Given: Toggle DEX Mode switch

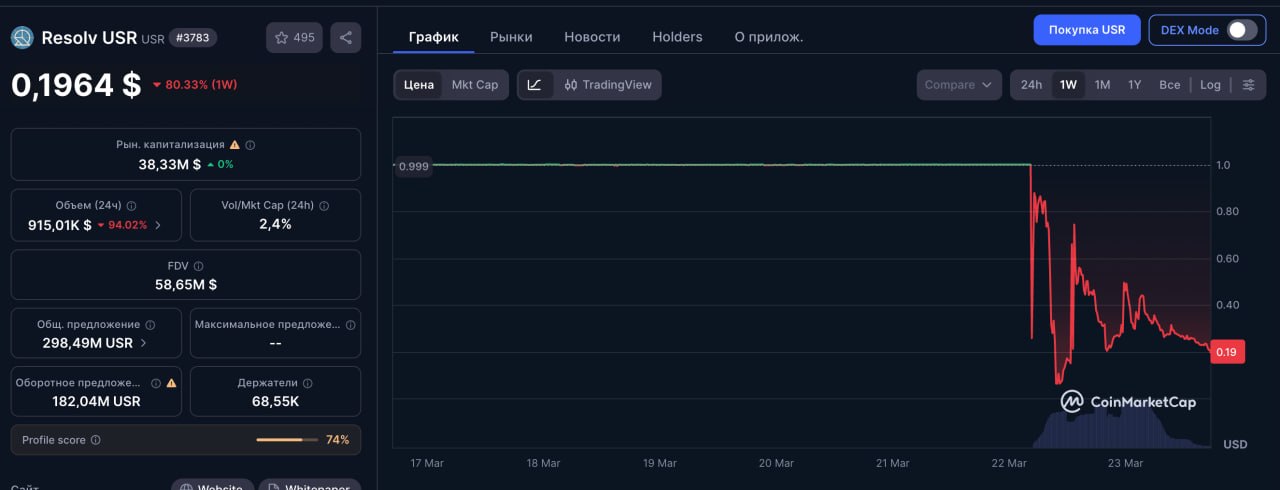Looking at the screenshot, I should coord(1241,30).
